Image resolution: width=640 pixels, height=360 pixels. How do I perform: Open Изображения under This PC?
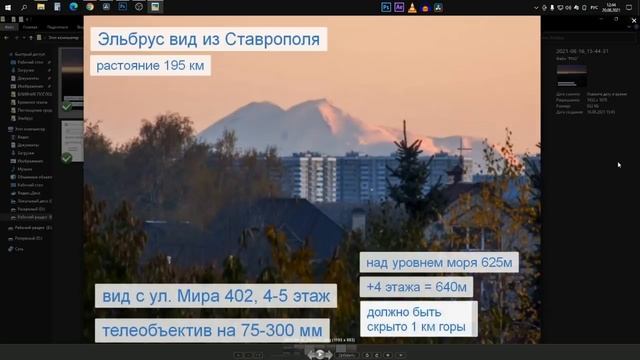point(31,161)
